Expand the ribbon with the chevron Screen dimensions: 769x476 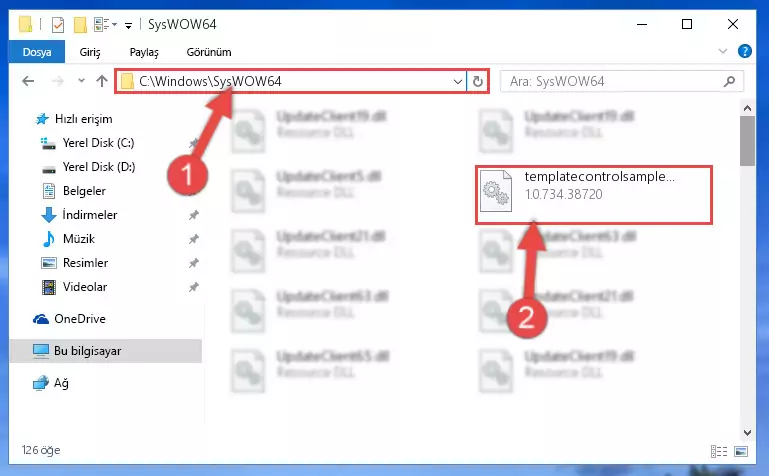(722, 51)
